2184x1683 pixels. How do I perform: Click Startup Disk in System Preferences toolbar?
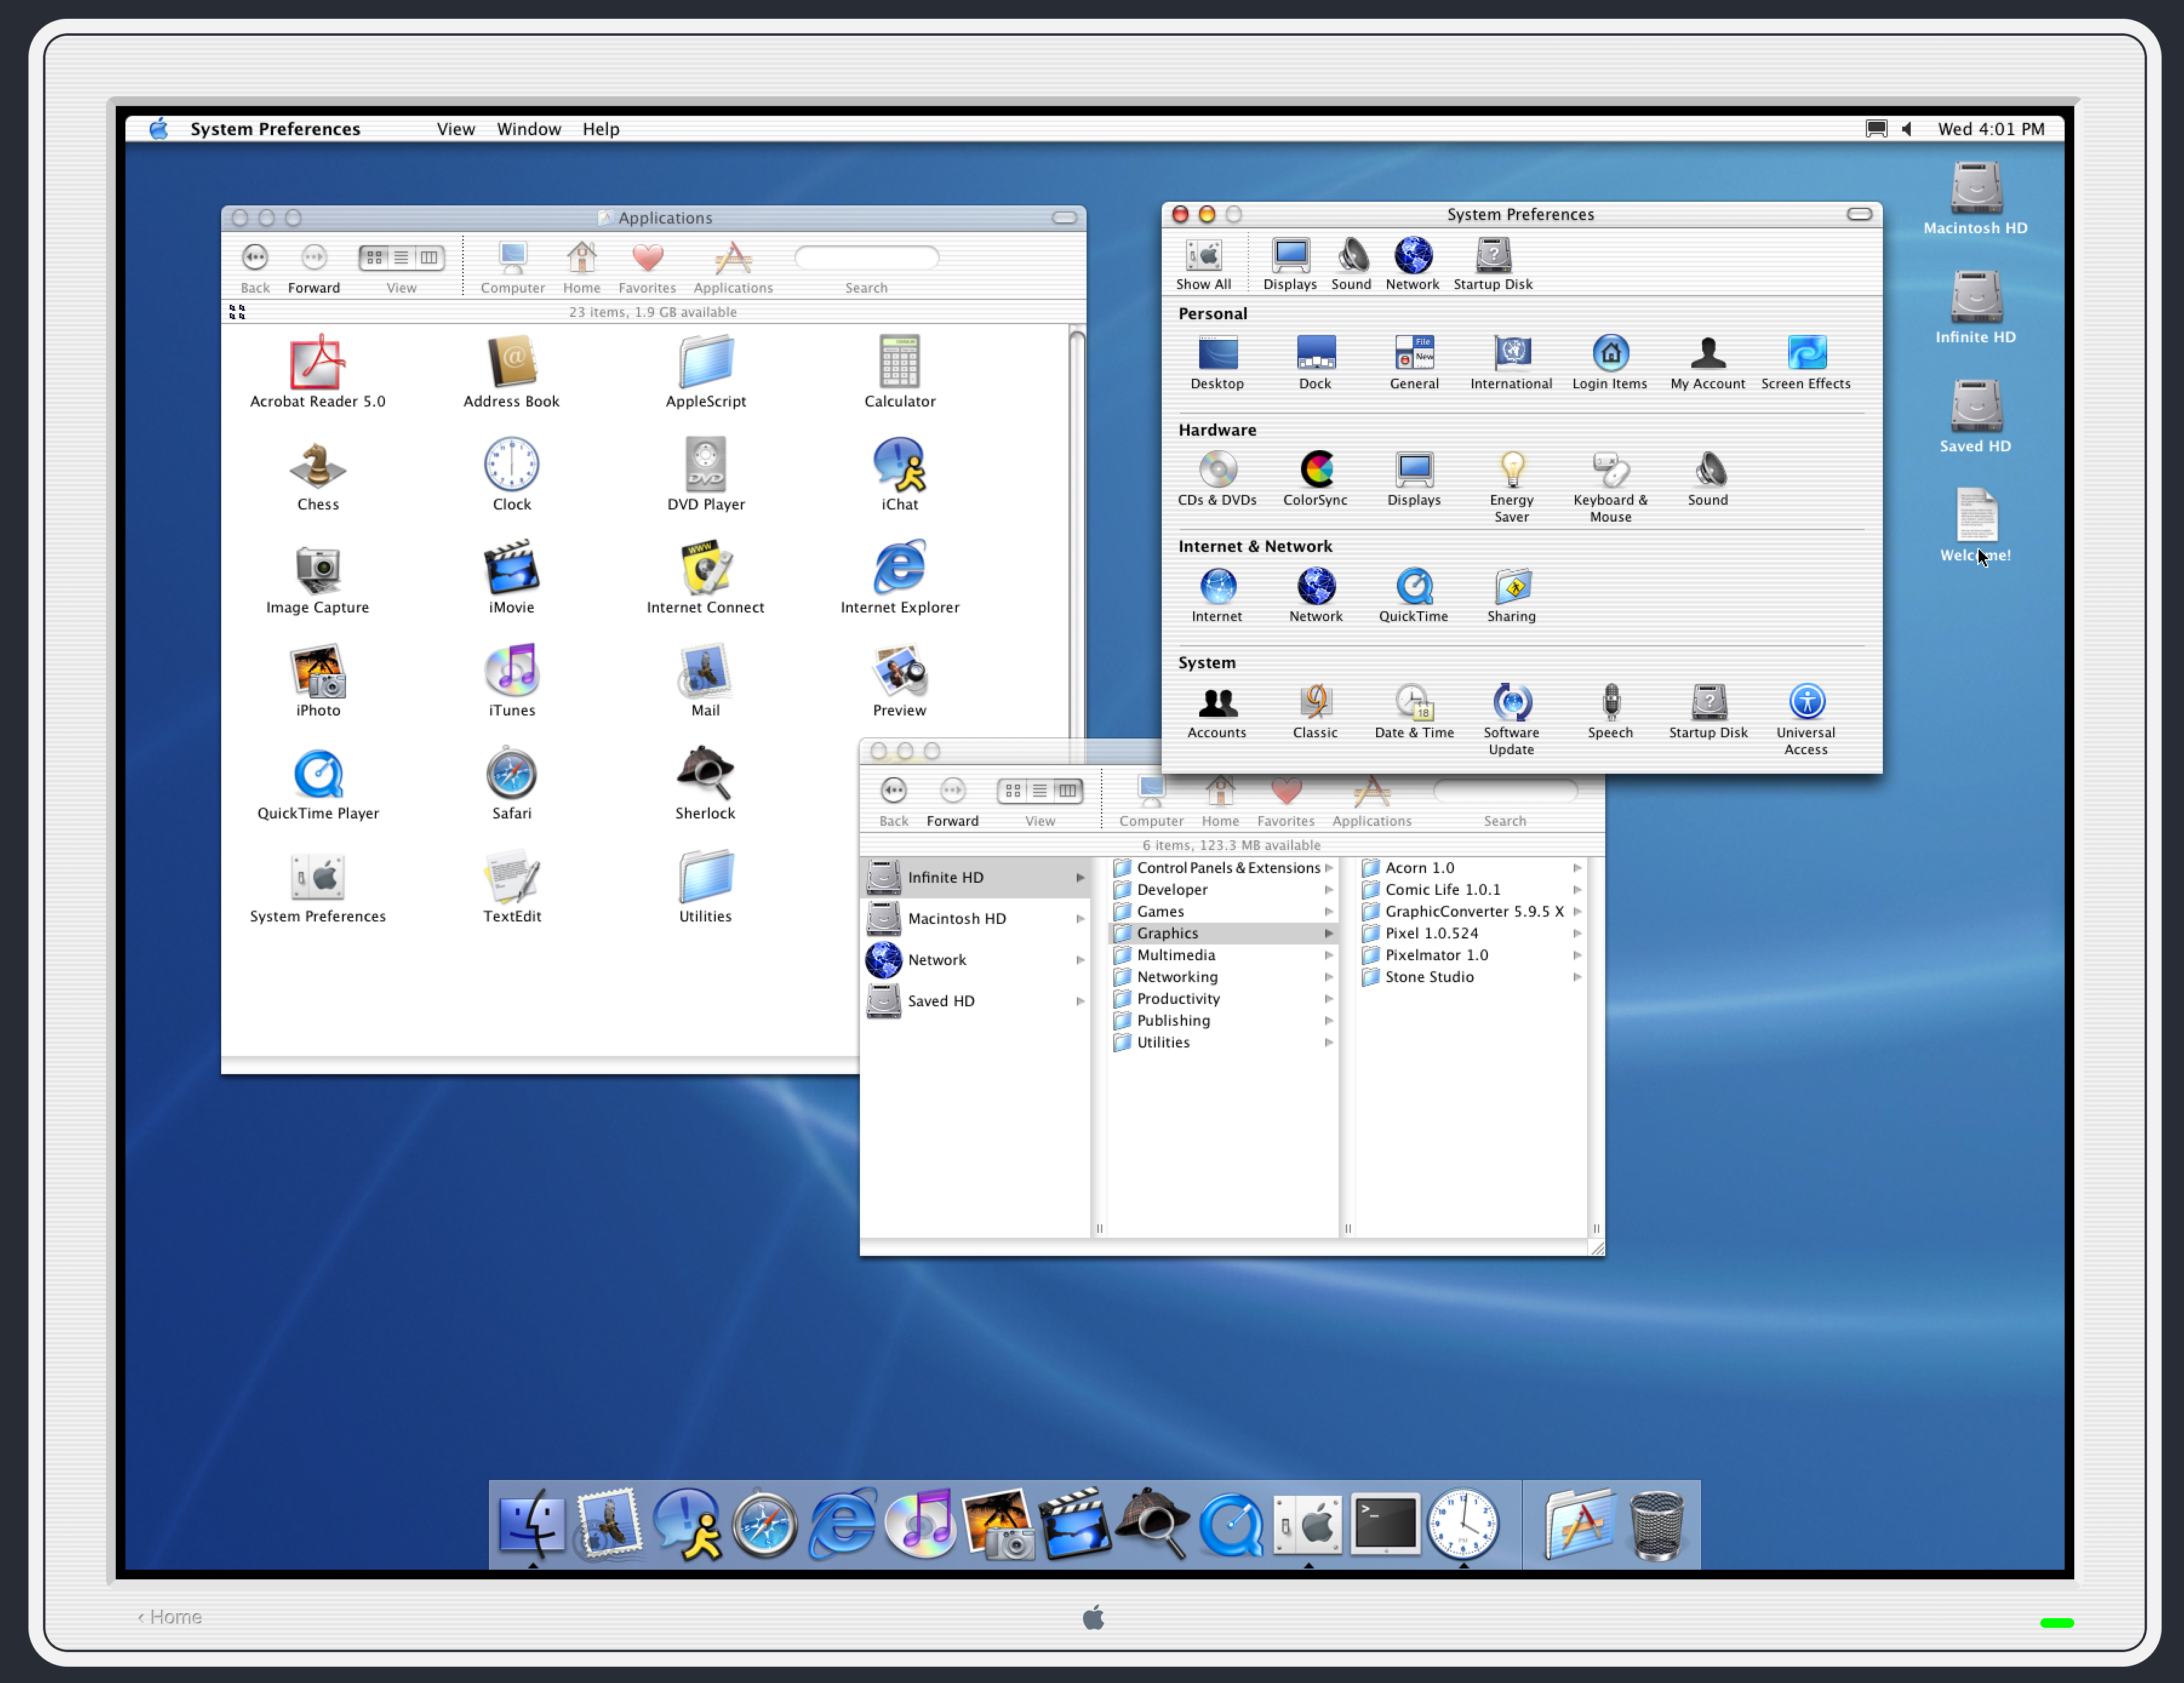(x=1493, y=265)
